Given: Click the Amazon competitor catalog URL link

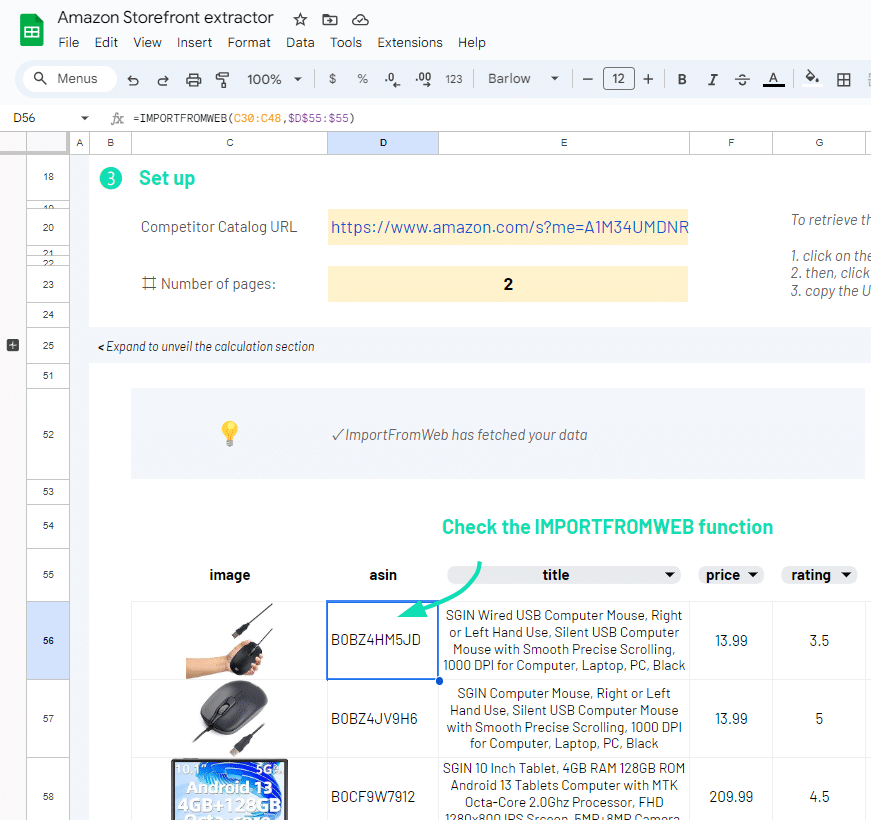Looking at the screenshot, I should [x=509, y=227].
